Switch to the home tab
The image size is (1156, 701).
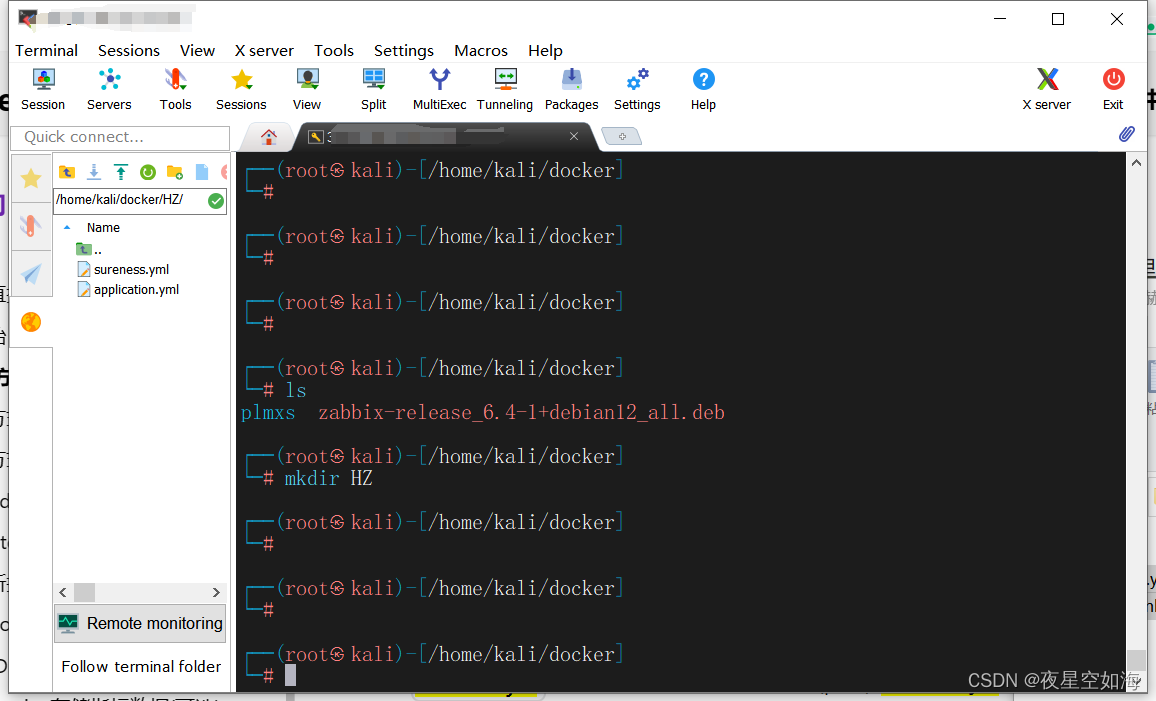tap(267, 135)
